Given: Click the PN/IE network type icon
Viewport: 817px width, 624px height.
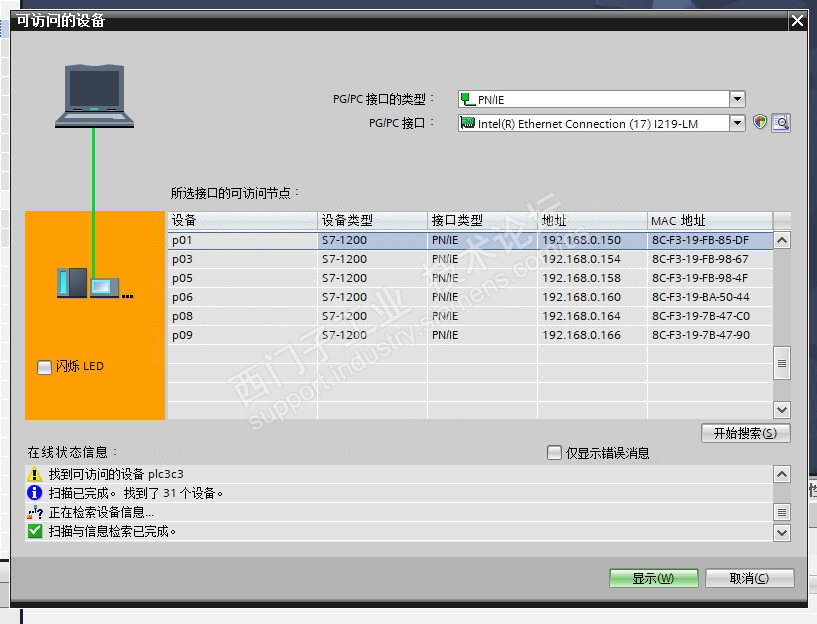Looking at the screenshot, I should point(467,99).
